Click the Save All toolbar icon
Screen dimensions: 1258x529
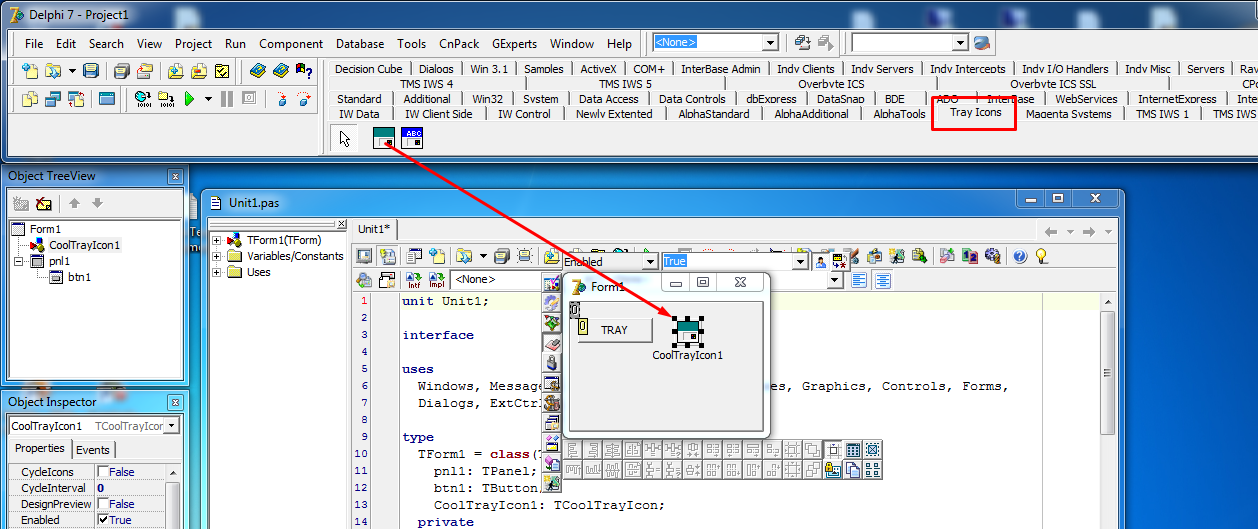point(121,71)
